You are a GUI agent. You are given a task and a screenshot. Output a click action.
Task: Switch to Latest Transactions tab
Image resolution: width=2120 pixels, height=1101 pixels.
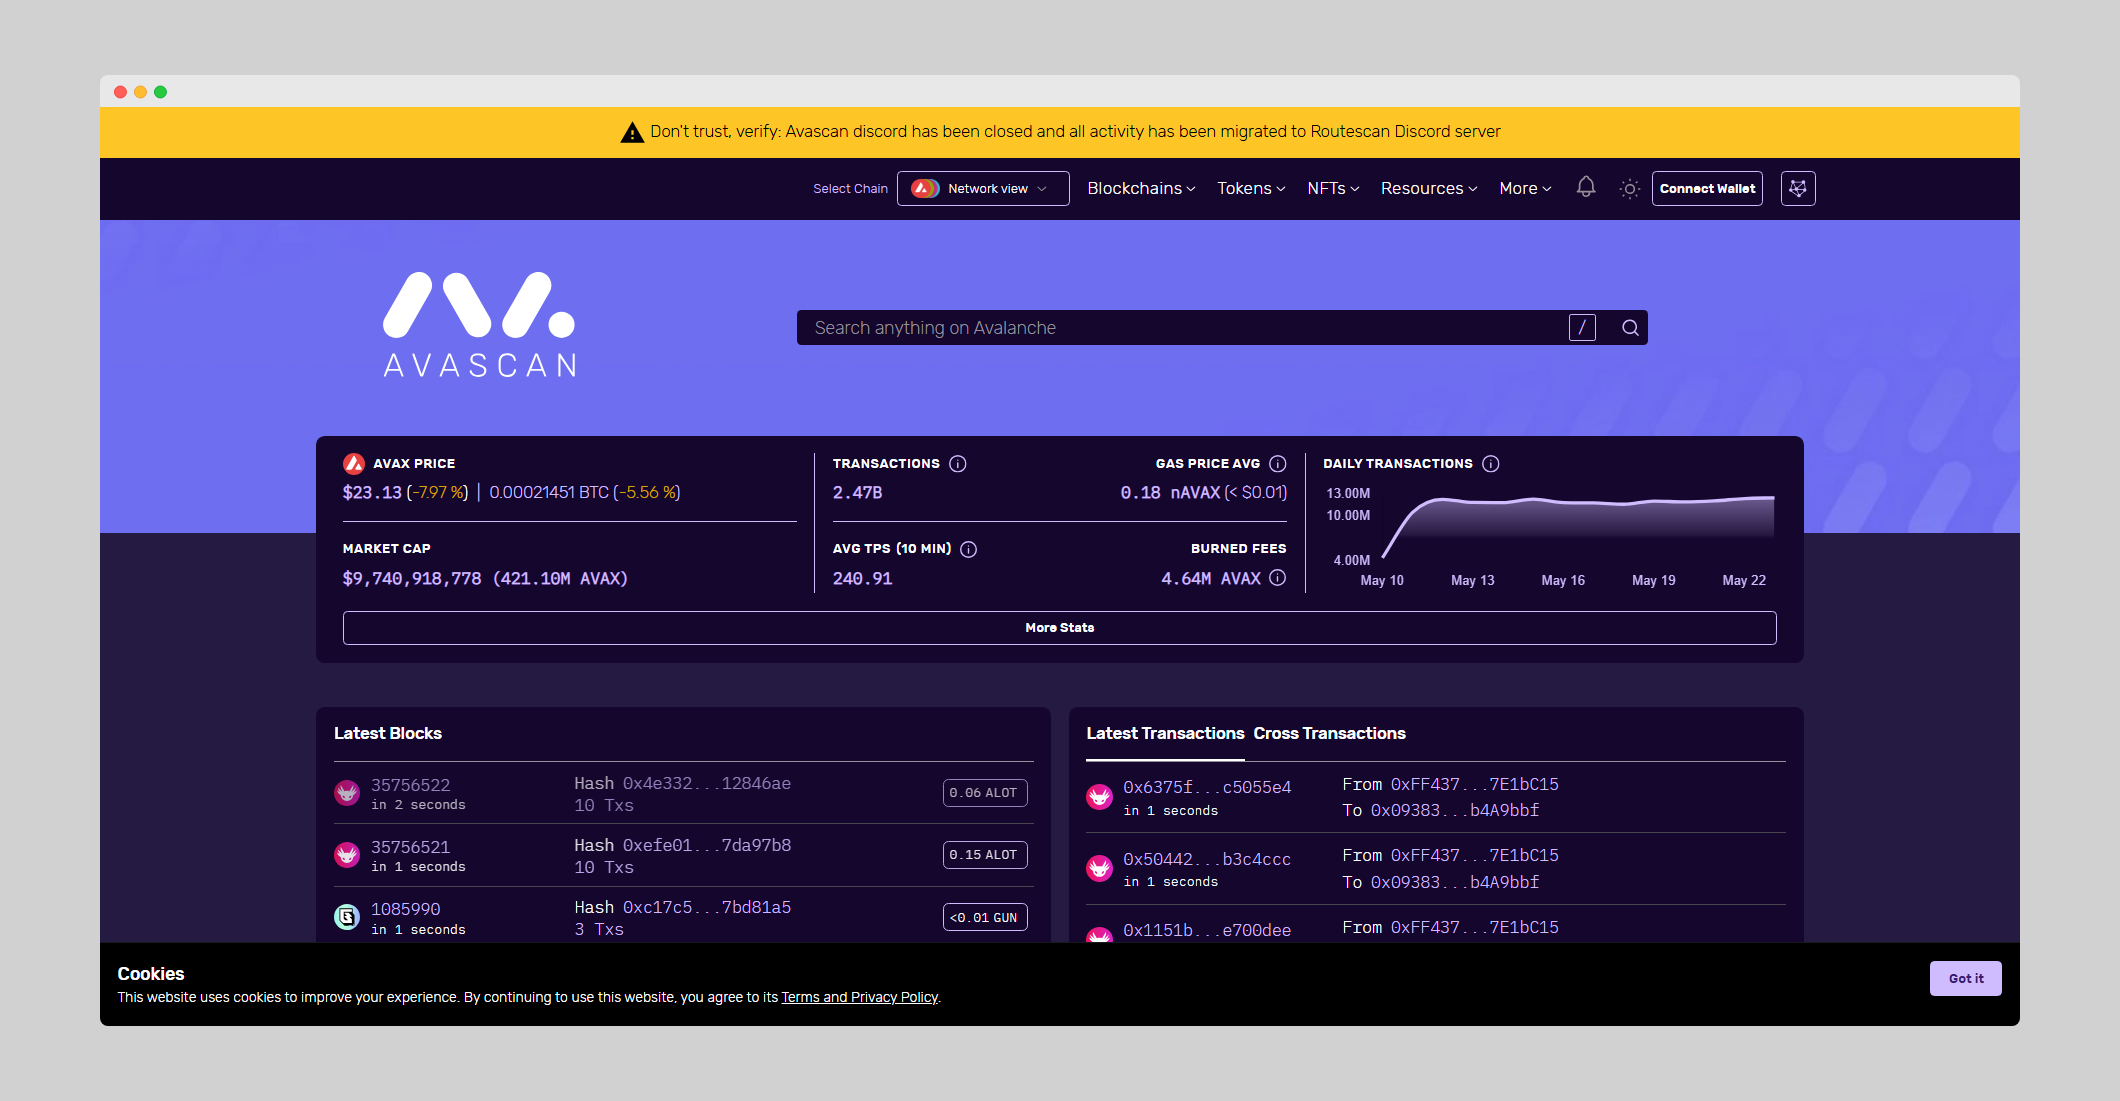pyautogui.click(x=1165, y=733)
